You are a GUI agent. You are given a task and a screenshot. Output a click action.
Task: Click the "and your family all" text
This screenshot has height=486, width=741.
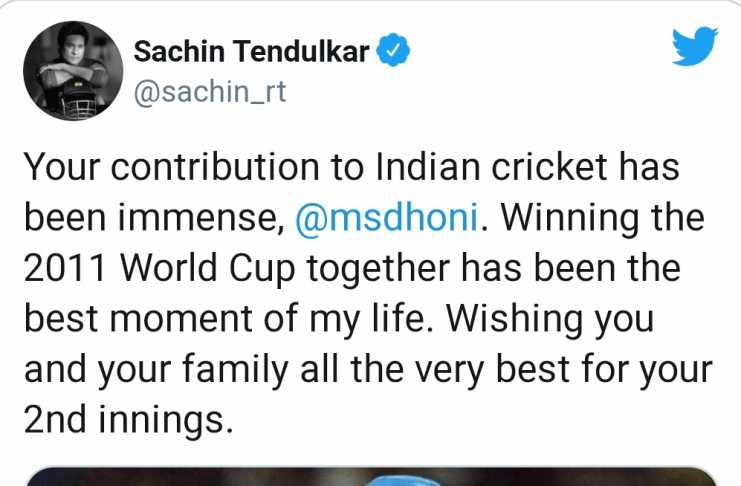coord(181,369)
